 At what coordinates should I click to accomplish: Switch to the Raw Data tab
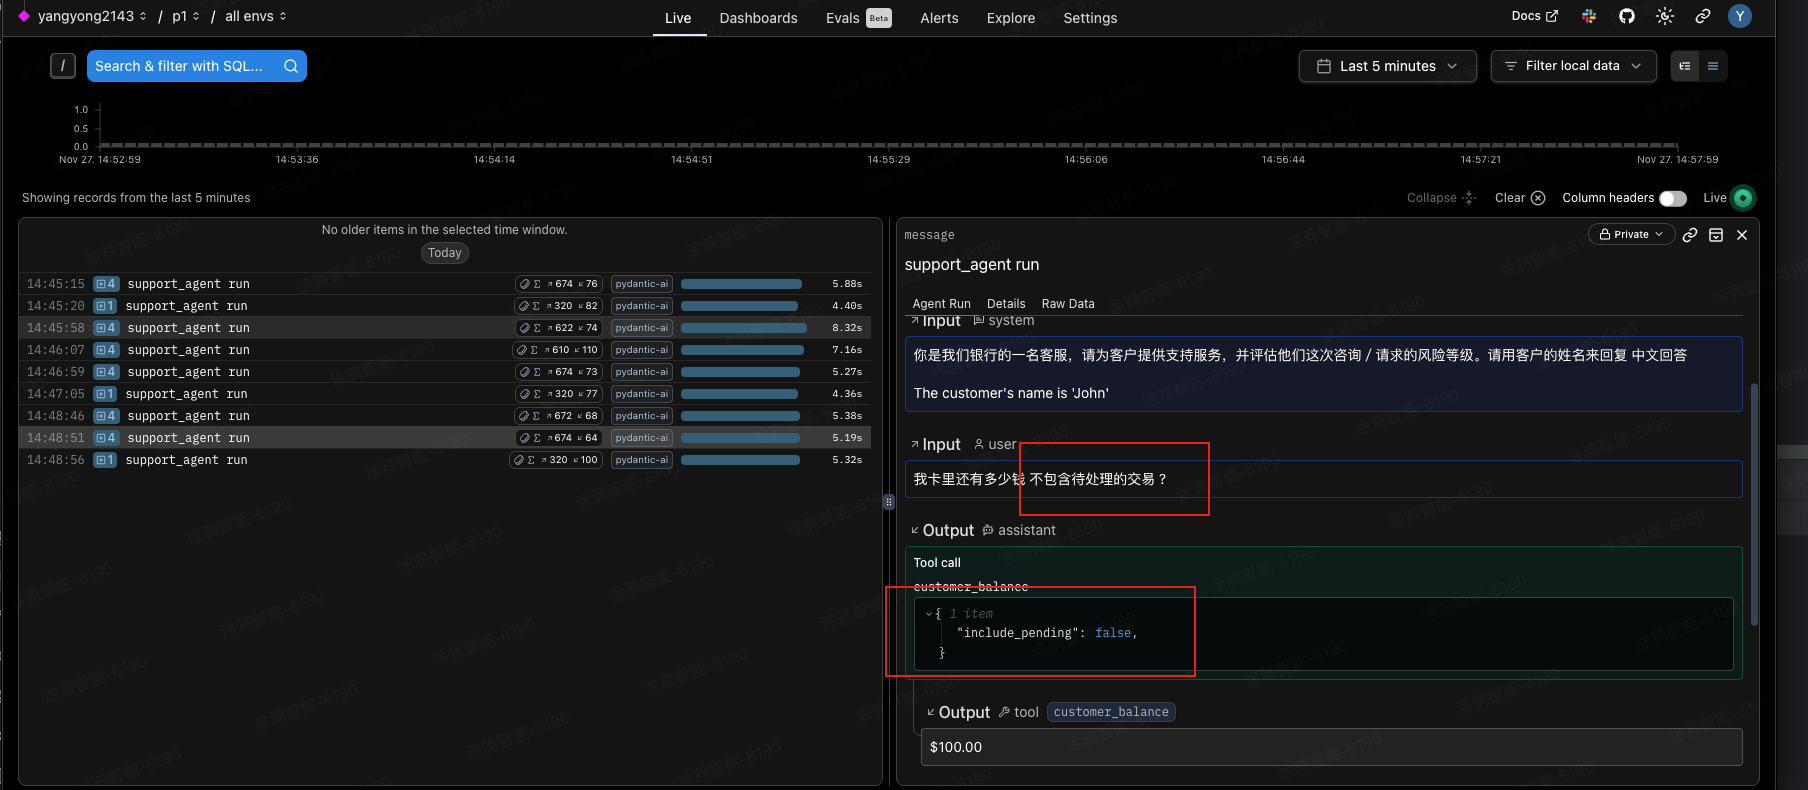tap(1068, 304)
